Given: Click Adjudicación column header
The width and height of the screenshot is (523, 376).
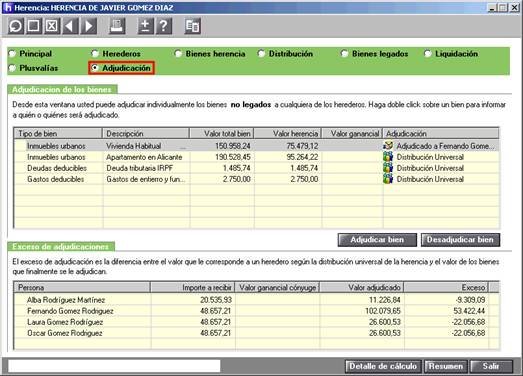Looking at the screenshot, I should tap(441, 133).
